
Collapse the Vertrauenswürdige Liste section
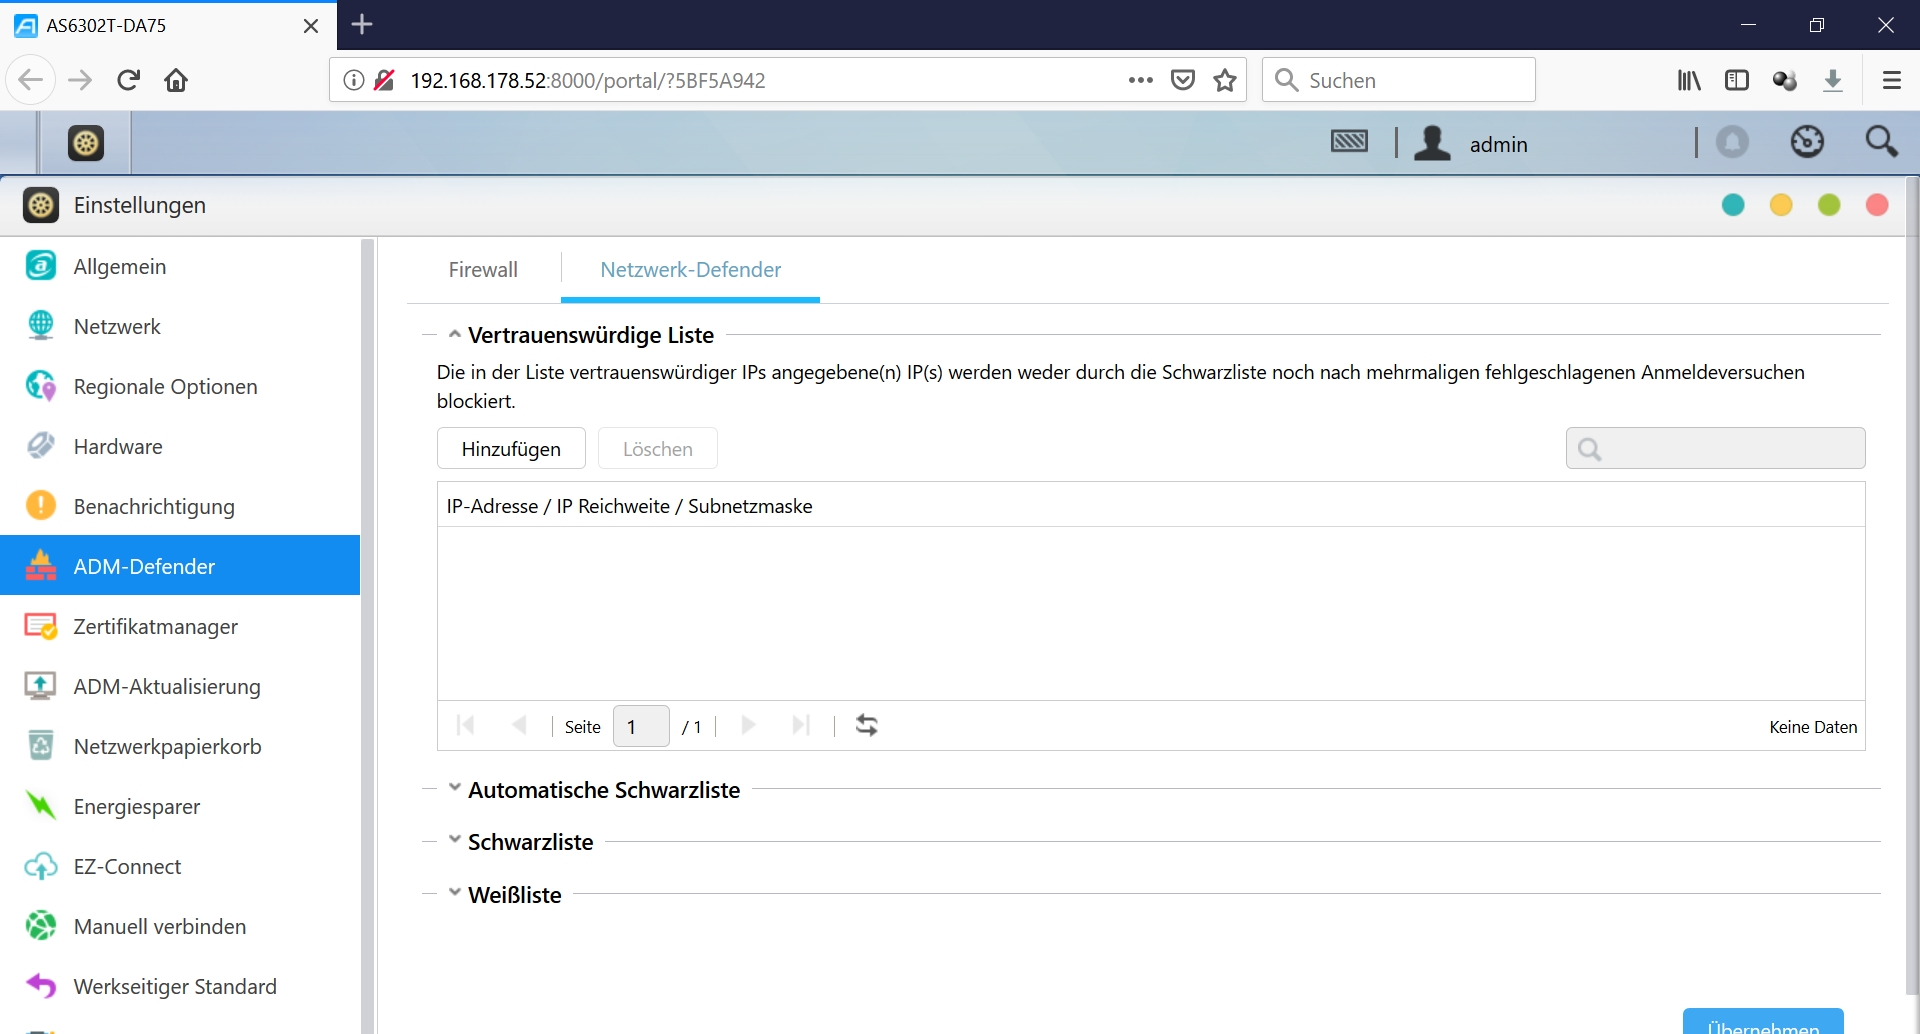(x=454, y=335)
